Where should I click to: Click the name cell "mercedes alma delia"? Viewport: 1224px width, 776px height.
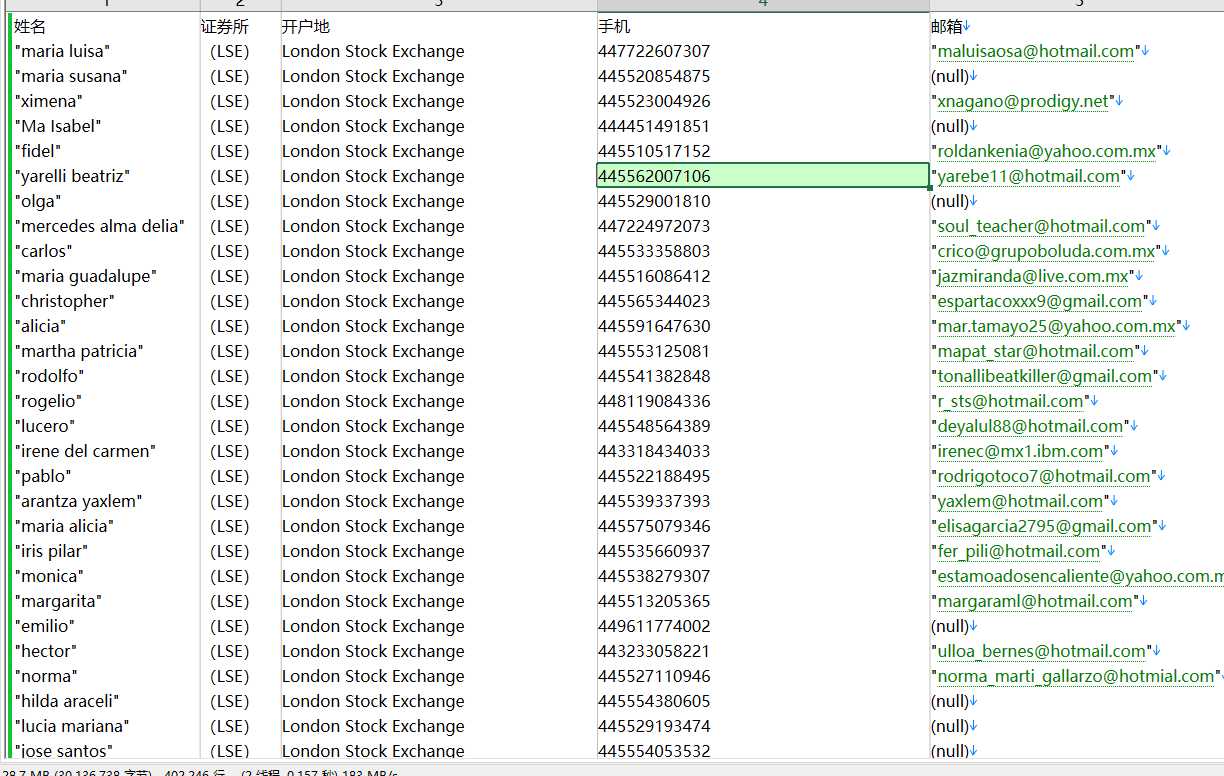click(x=100, y=226)
